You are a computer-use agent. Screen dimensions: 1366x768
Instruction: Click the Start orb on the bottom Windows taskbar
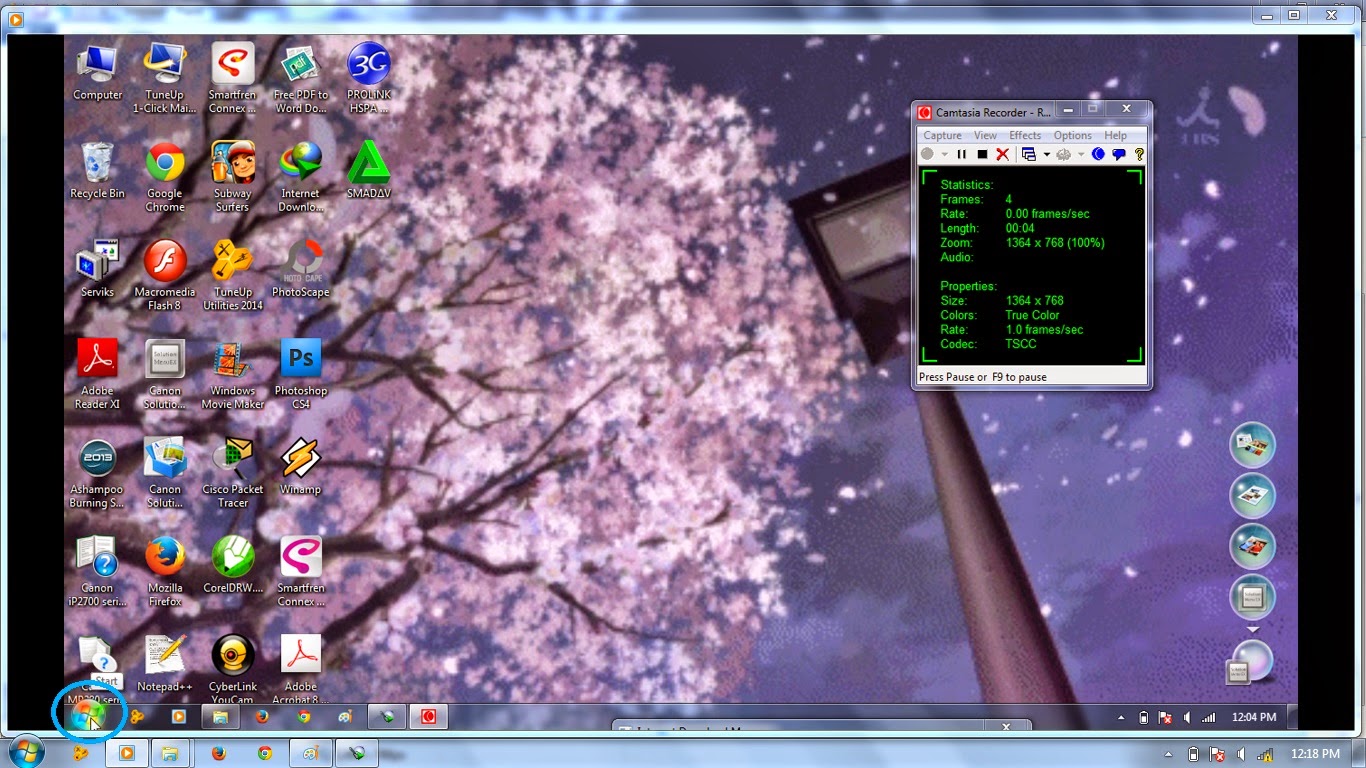click(x=25, y=752)
